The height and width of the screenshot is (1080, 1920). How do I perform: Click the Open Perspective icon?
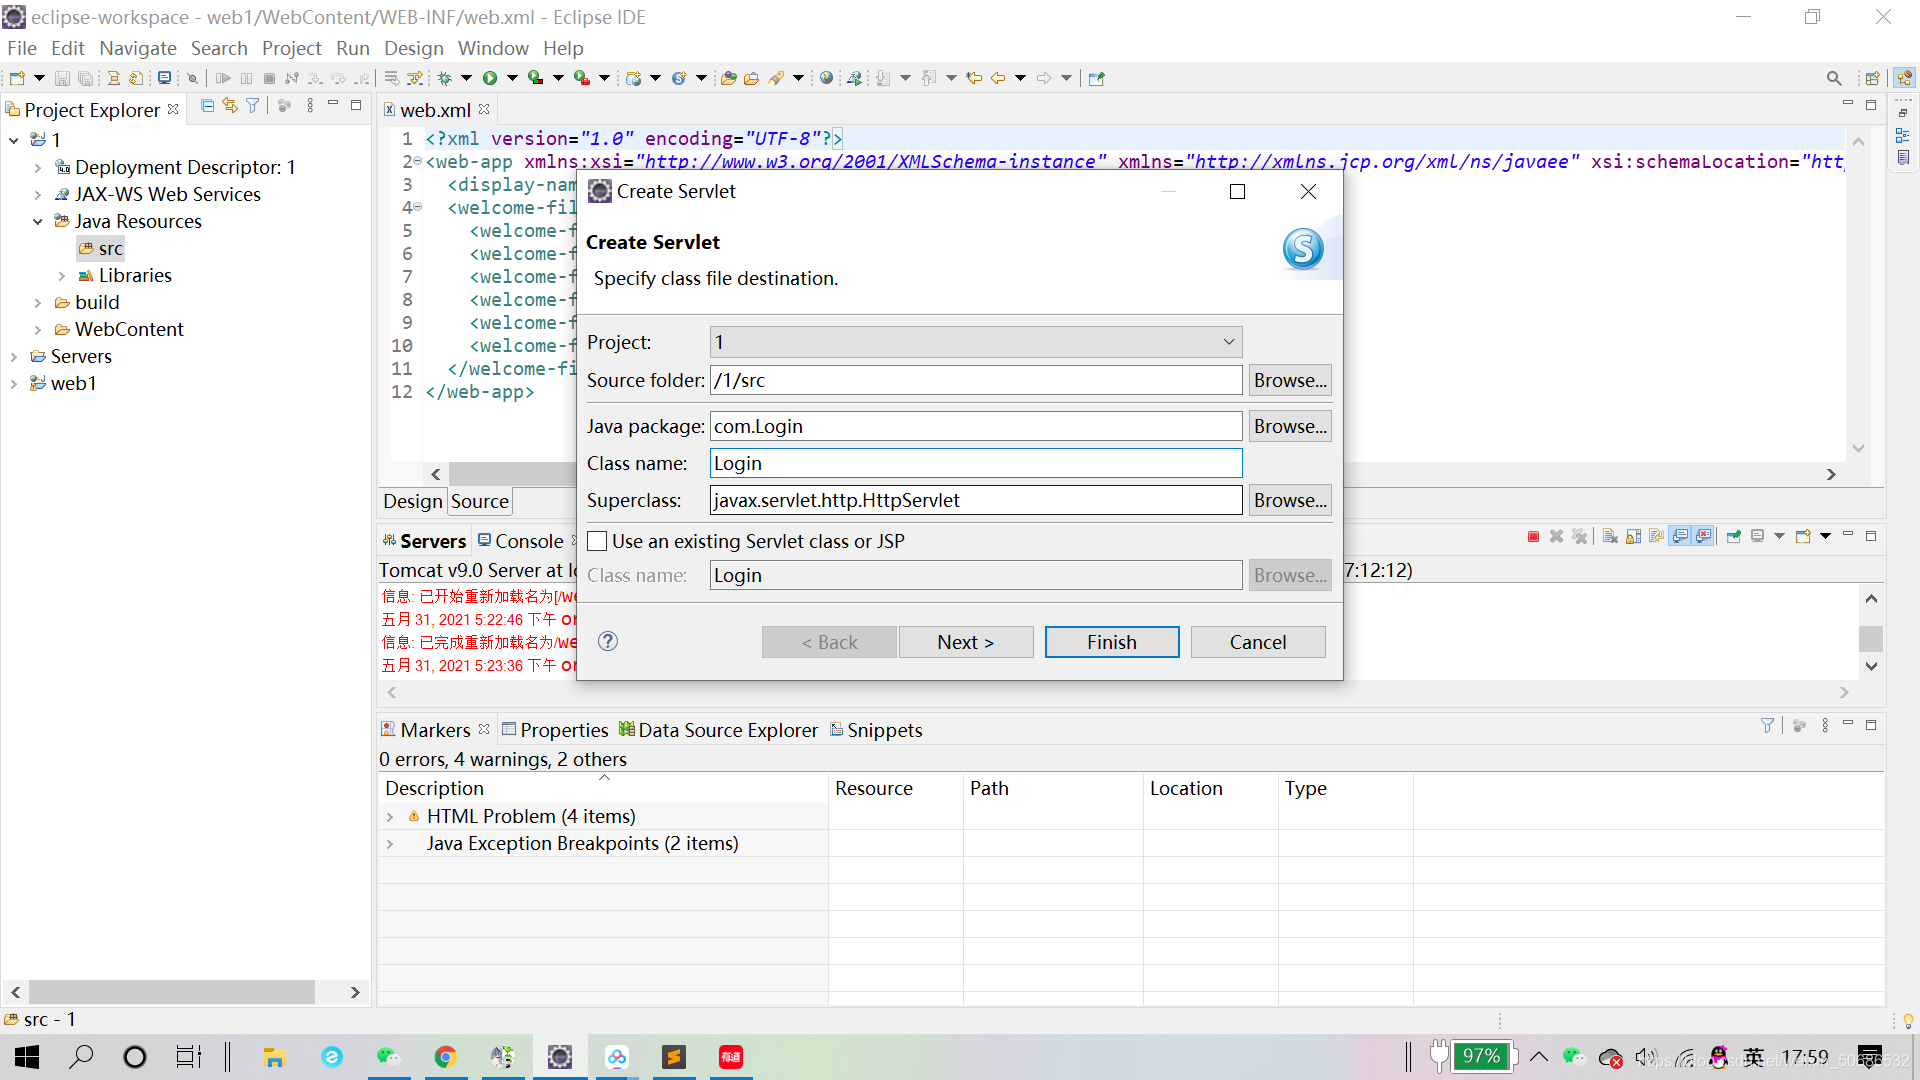[1872, 78]
